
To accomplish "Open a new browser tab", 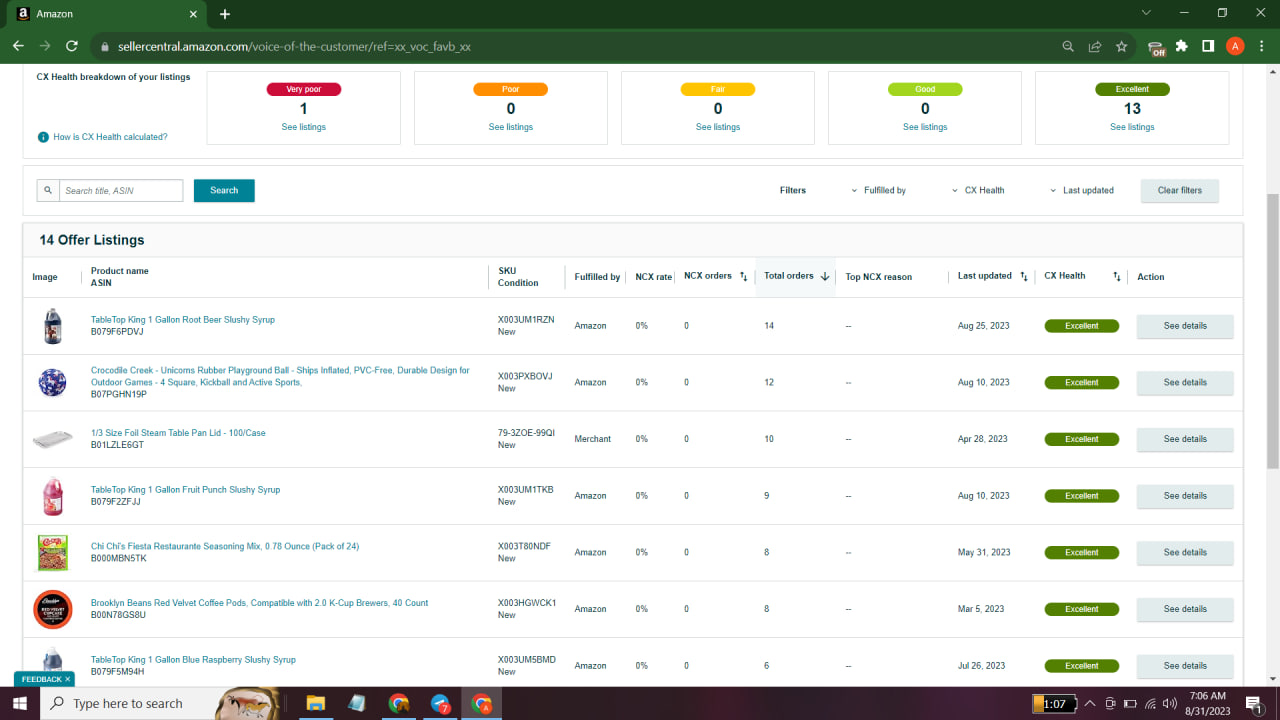I will tap(225, 14).
